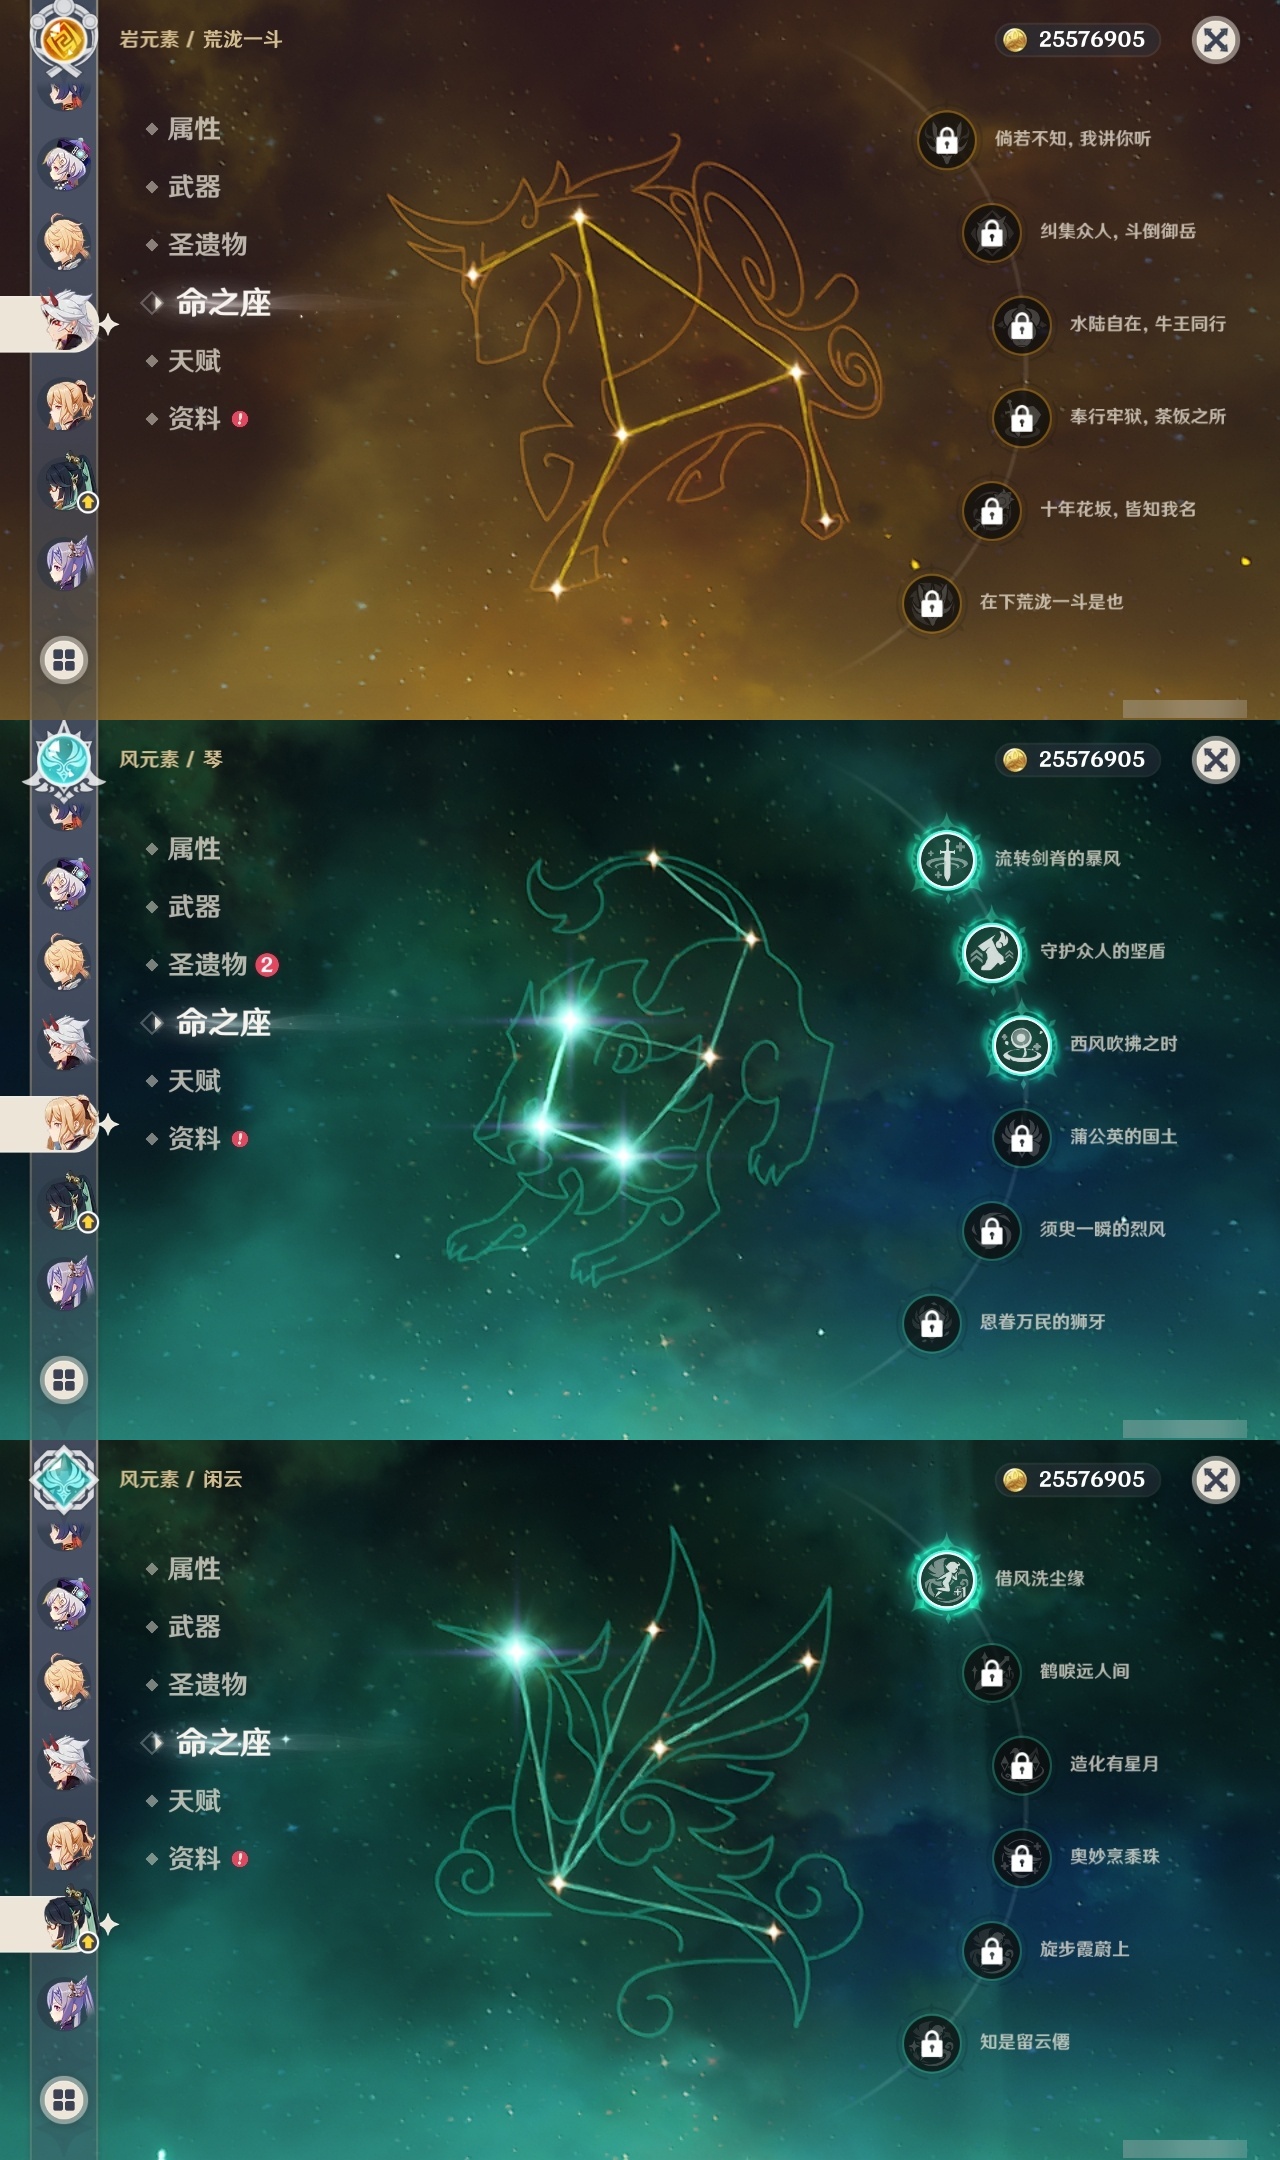Open the 西风吹拂之时 constellation icon
The height and width of the screenshot is (2160, 1280).
click(1021, 1045)
